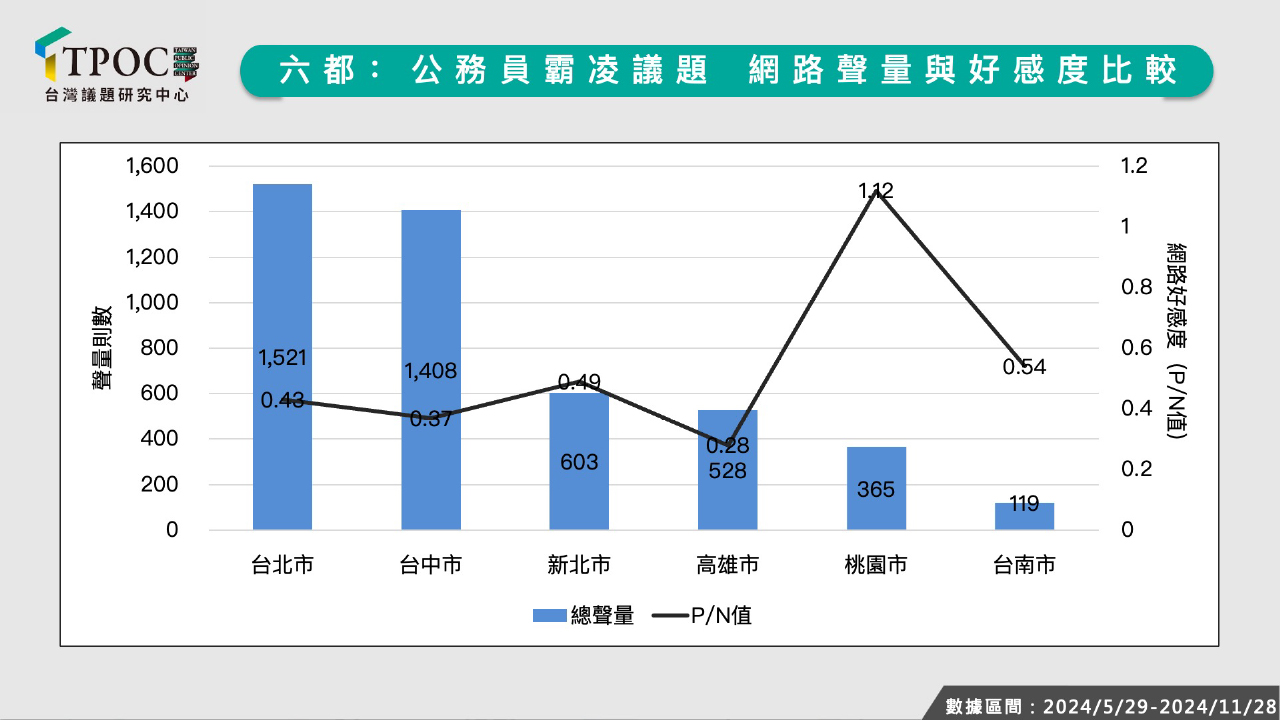Click the 1,600 tick on left axis
The width and height of the screenshot is (1280, 720).
pyautogui.click(x=152, y=166)
